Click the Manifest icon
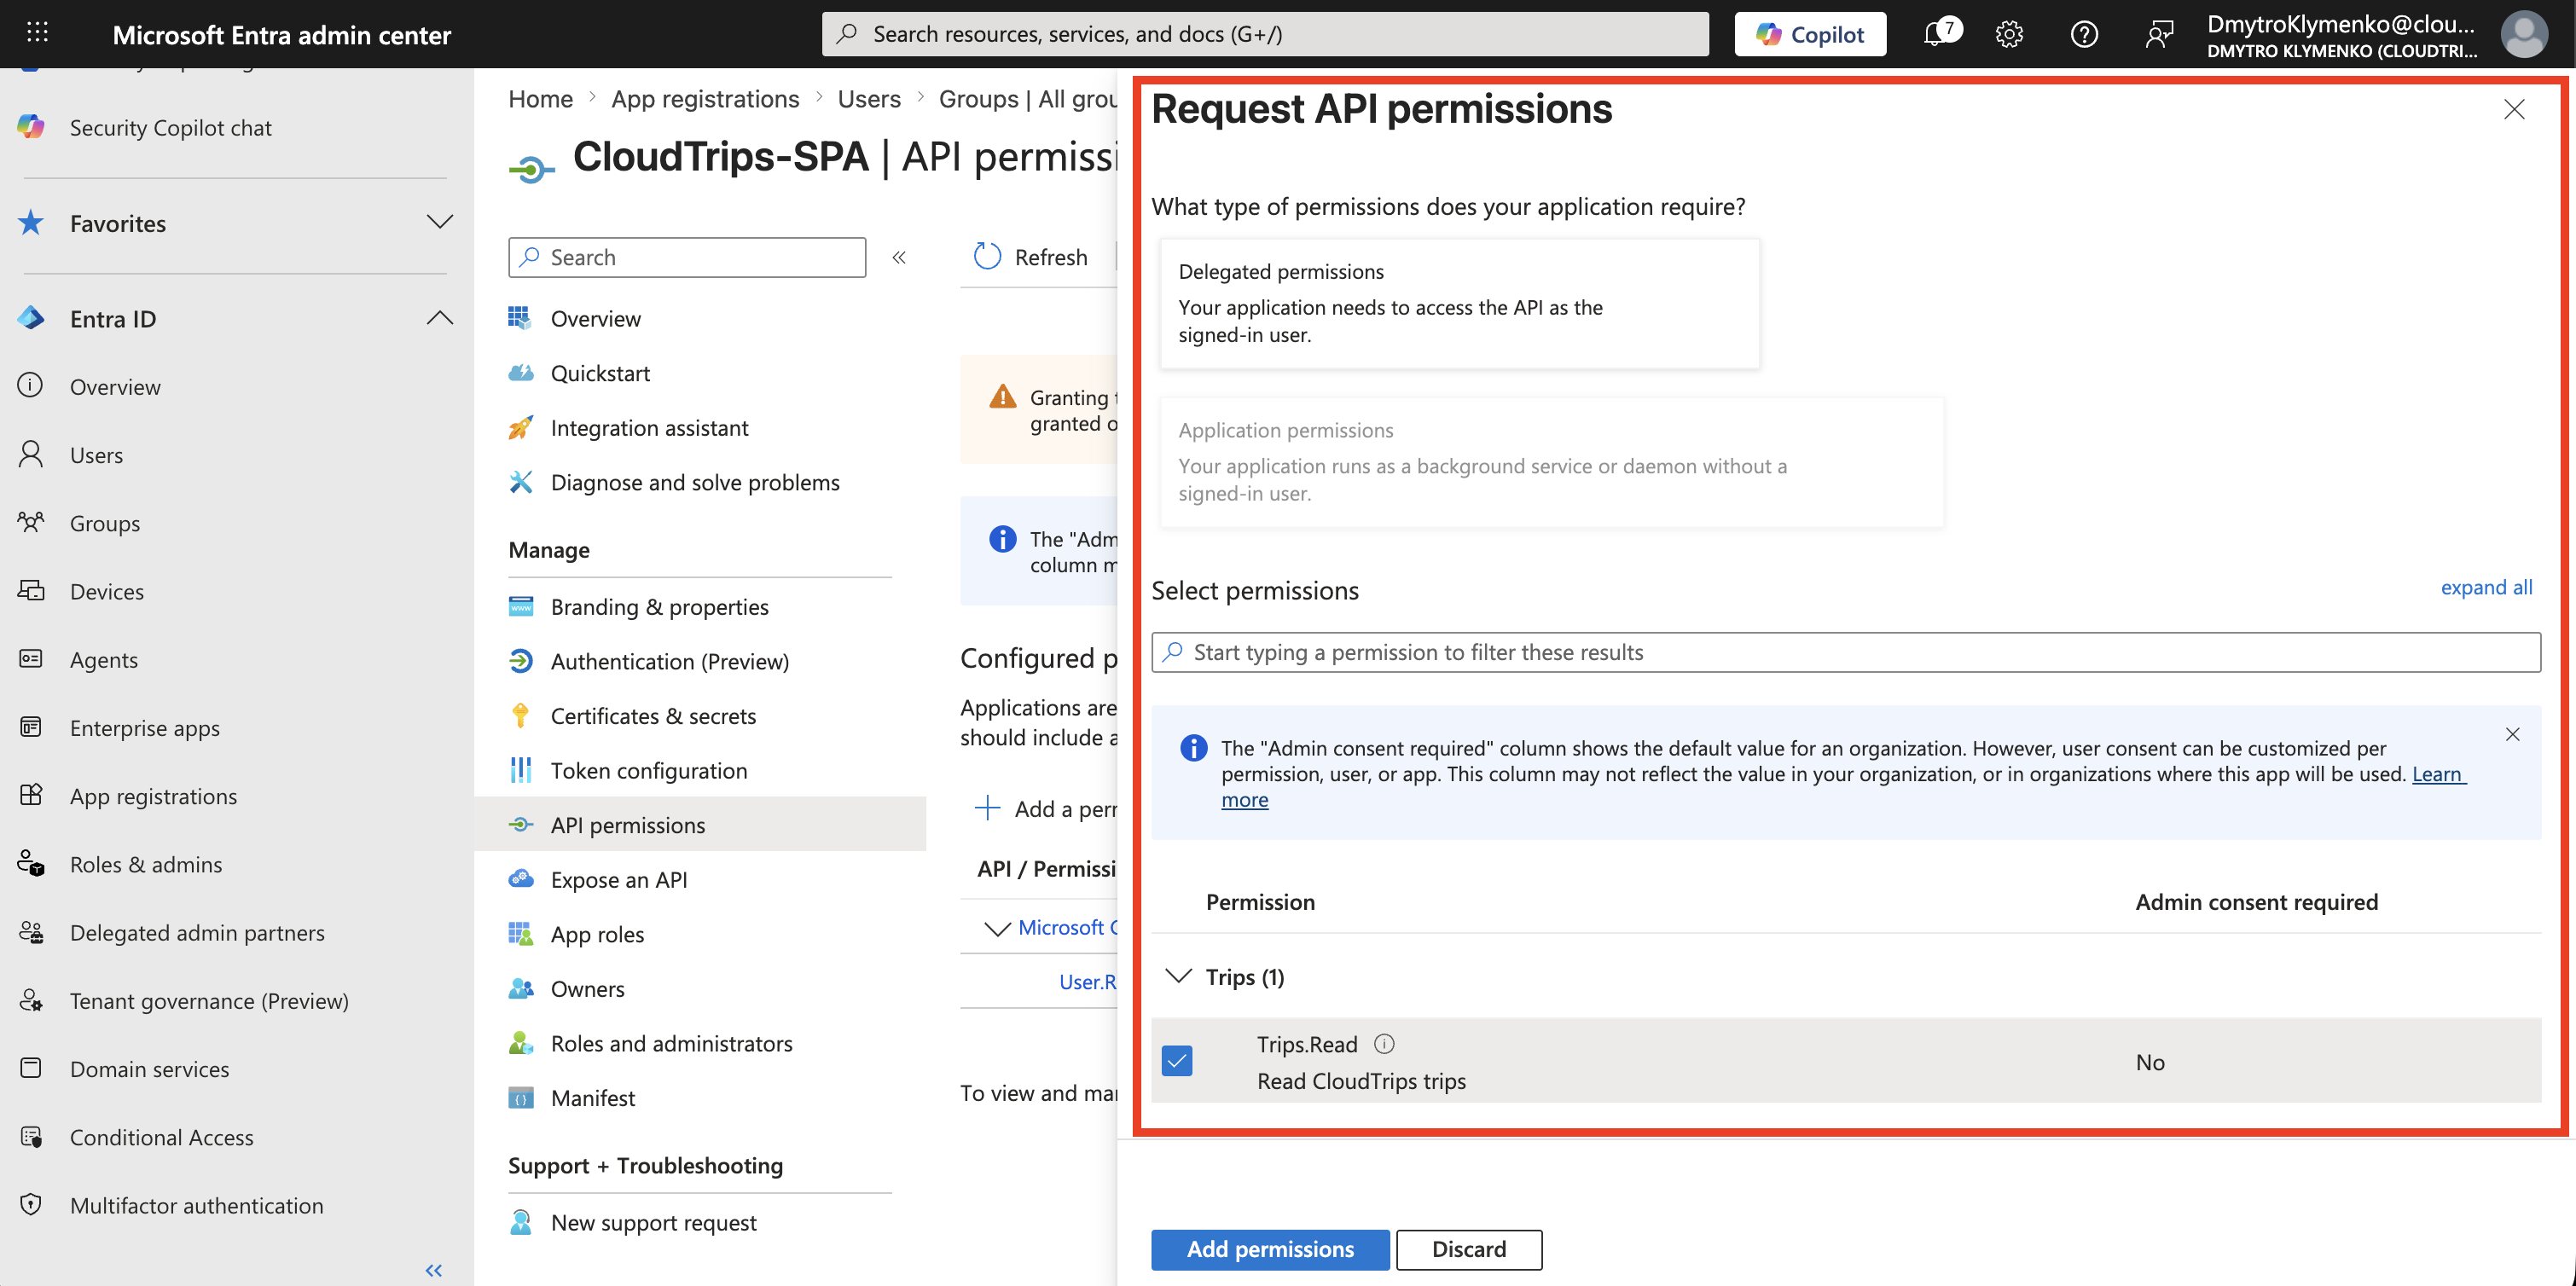Image resolution: width=2576 pixels, height=1286 pixels. coord(521,1097)
